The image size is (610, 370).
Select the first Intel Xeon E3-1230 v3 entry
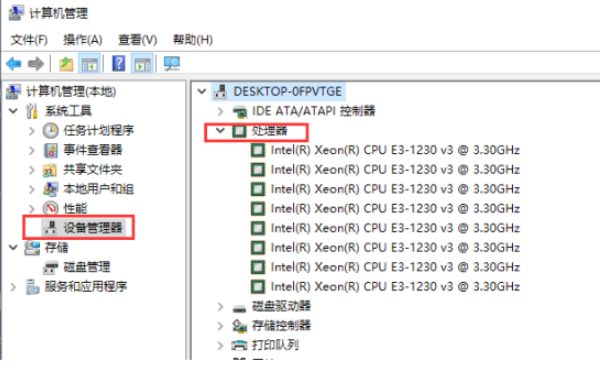(x=395, y=150)
